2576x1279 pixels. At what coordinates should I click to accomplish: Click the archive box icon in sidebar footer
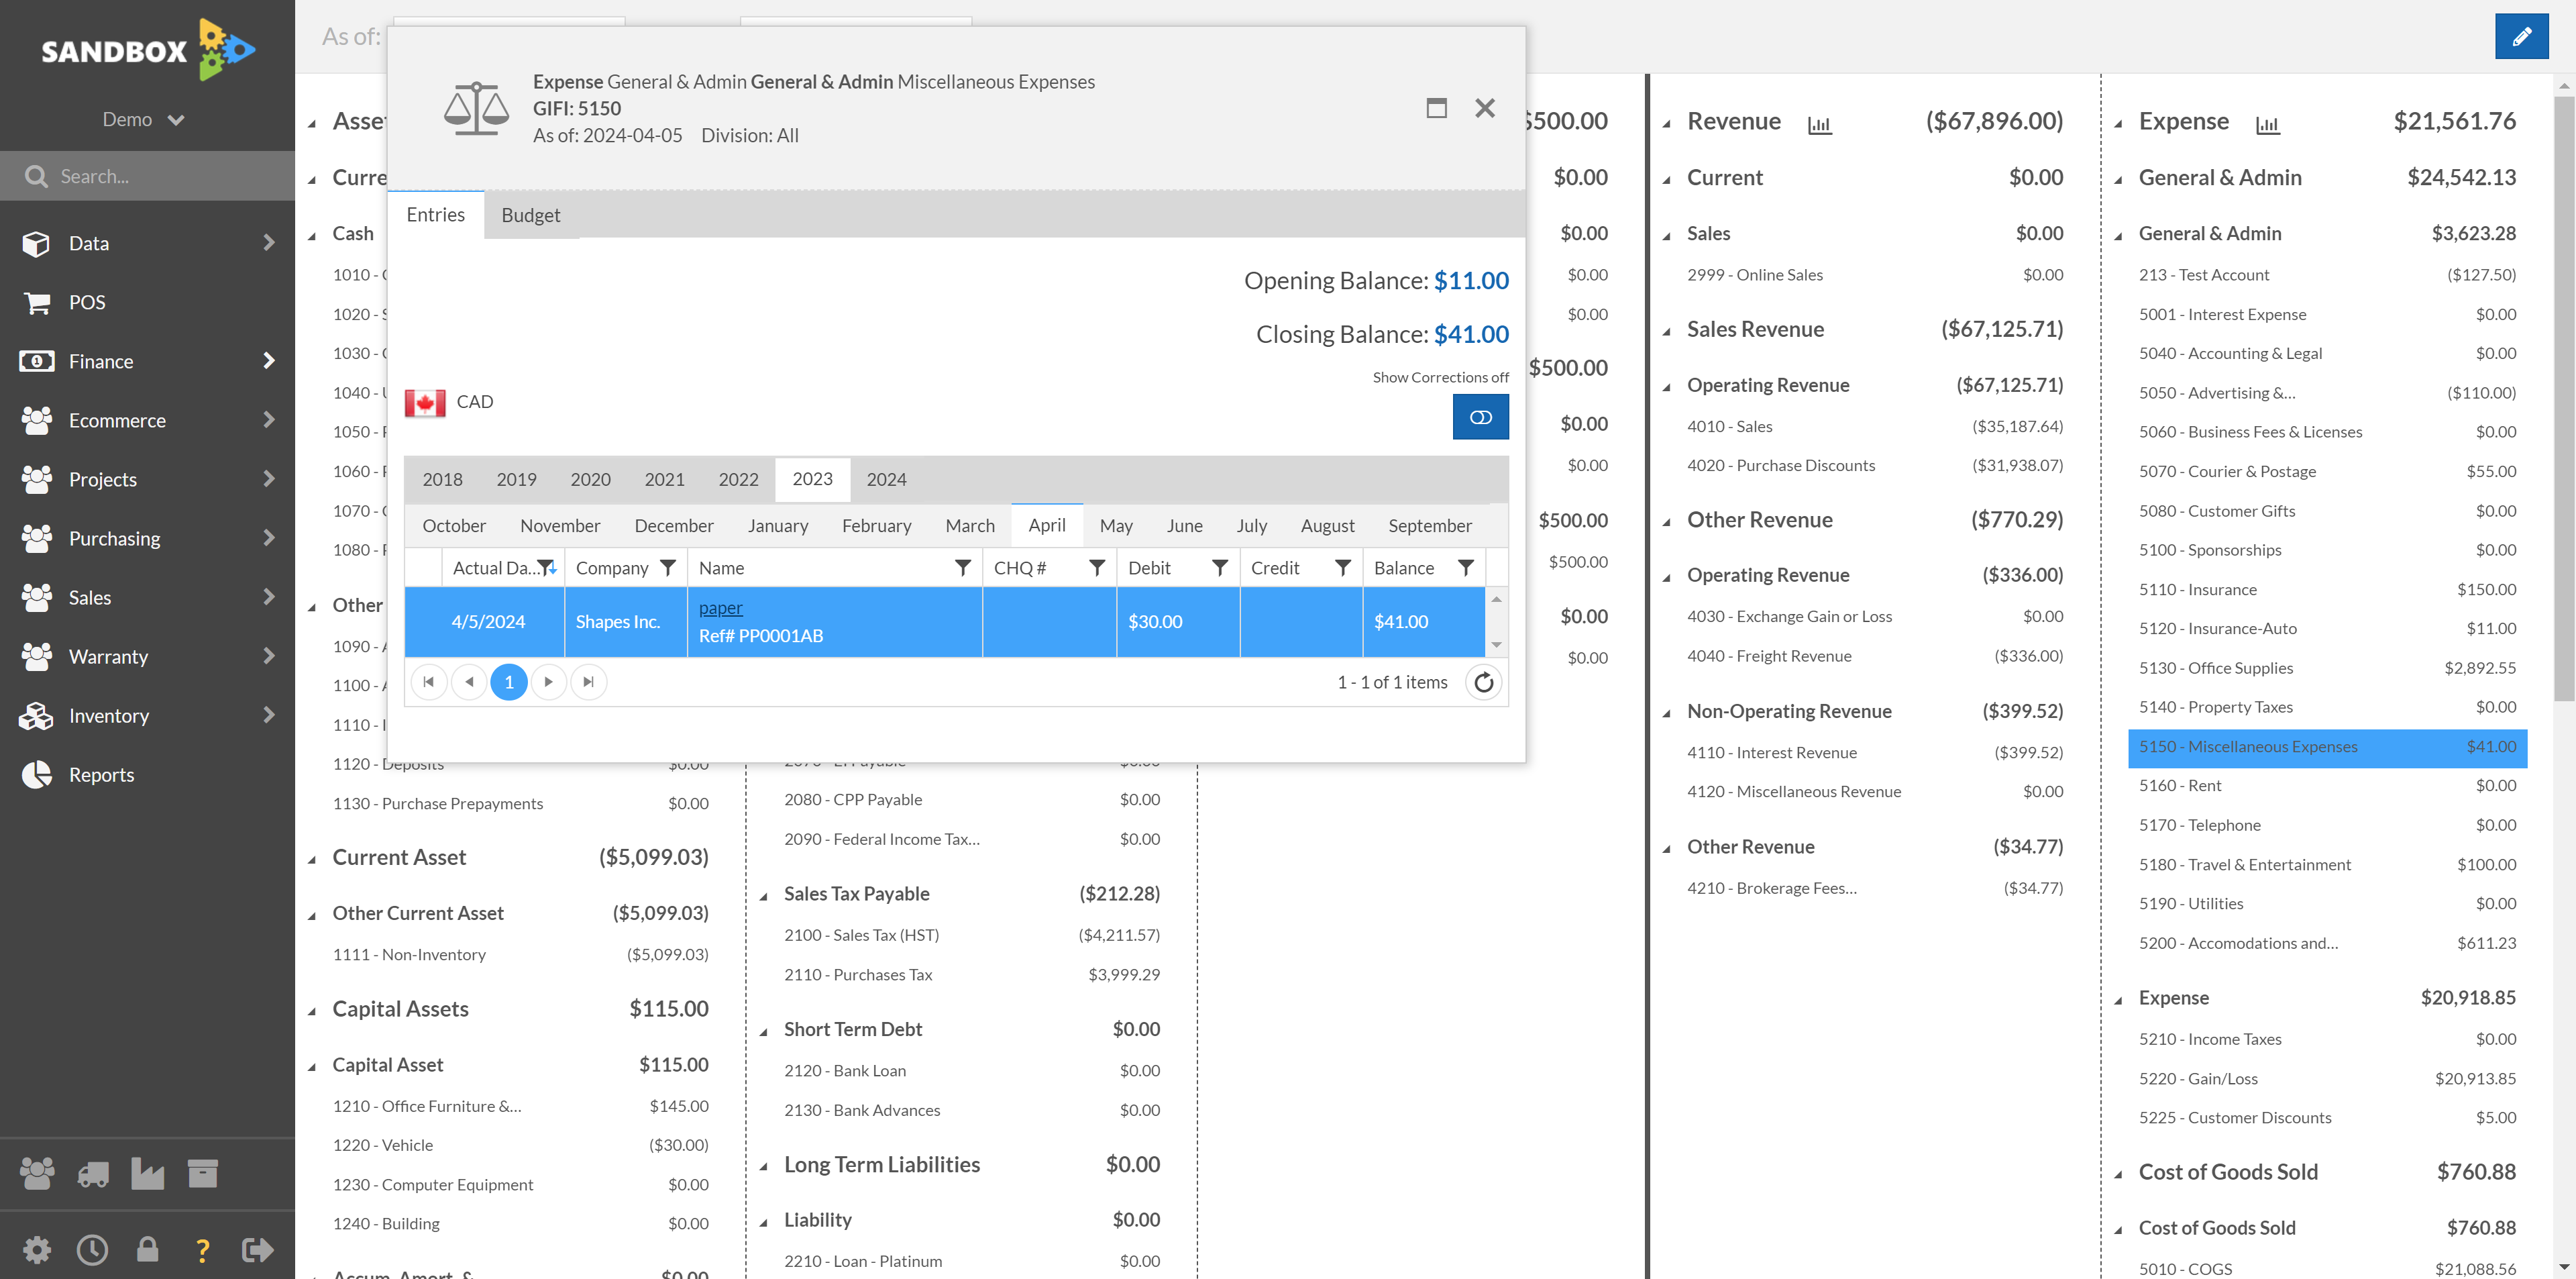pyautogui.click(x=202, y=1173)
